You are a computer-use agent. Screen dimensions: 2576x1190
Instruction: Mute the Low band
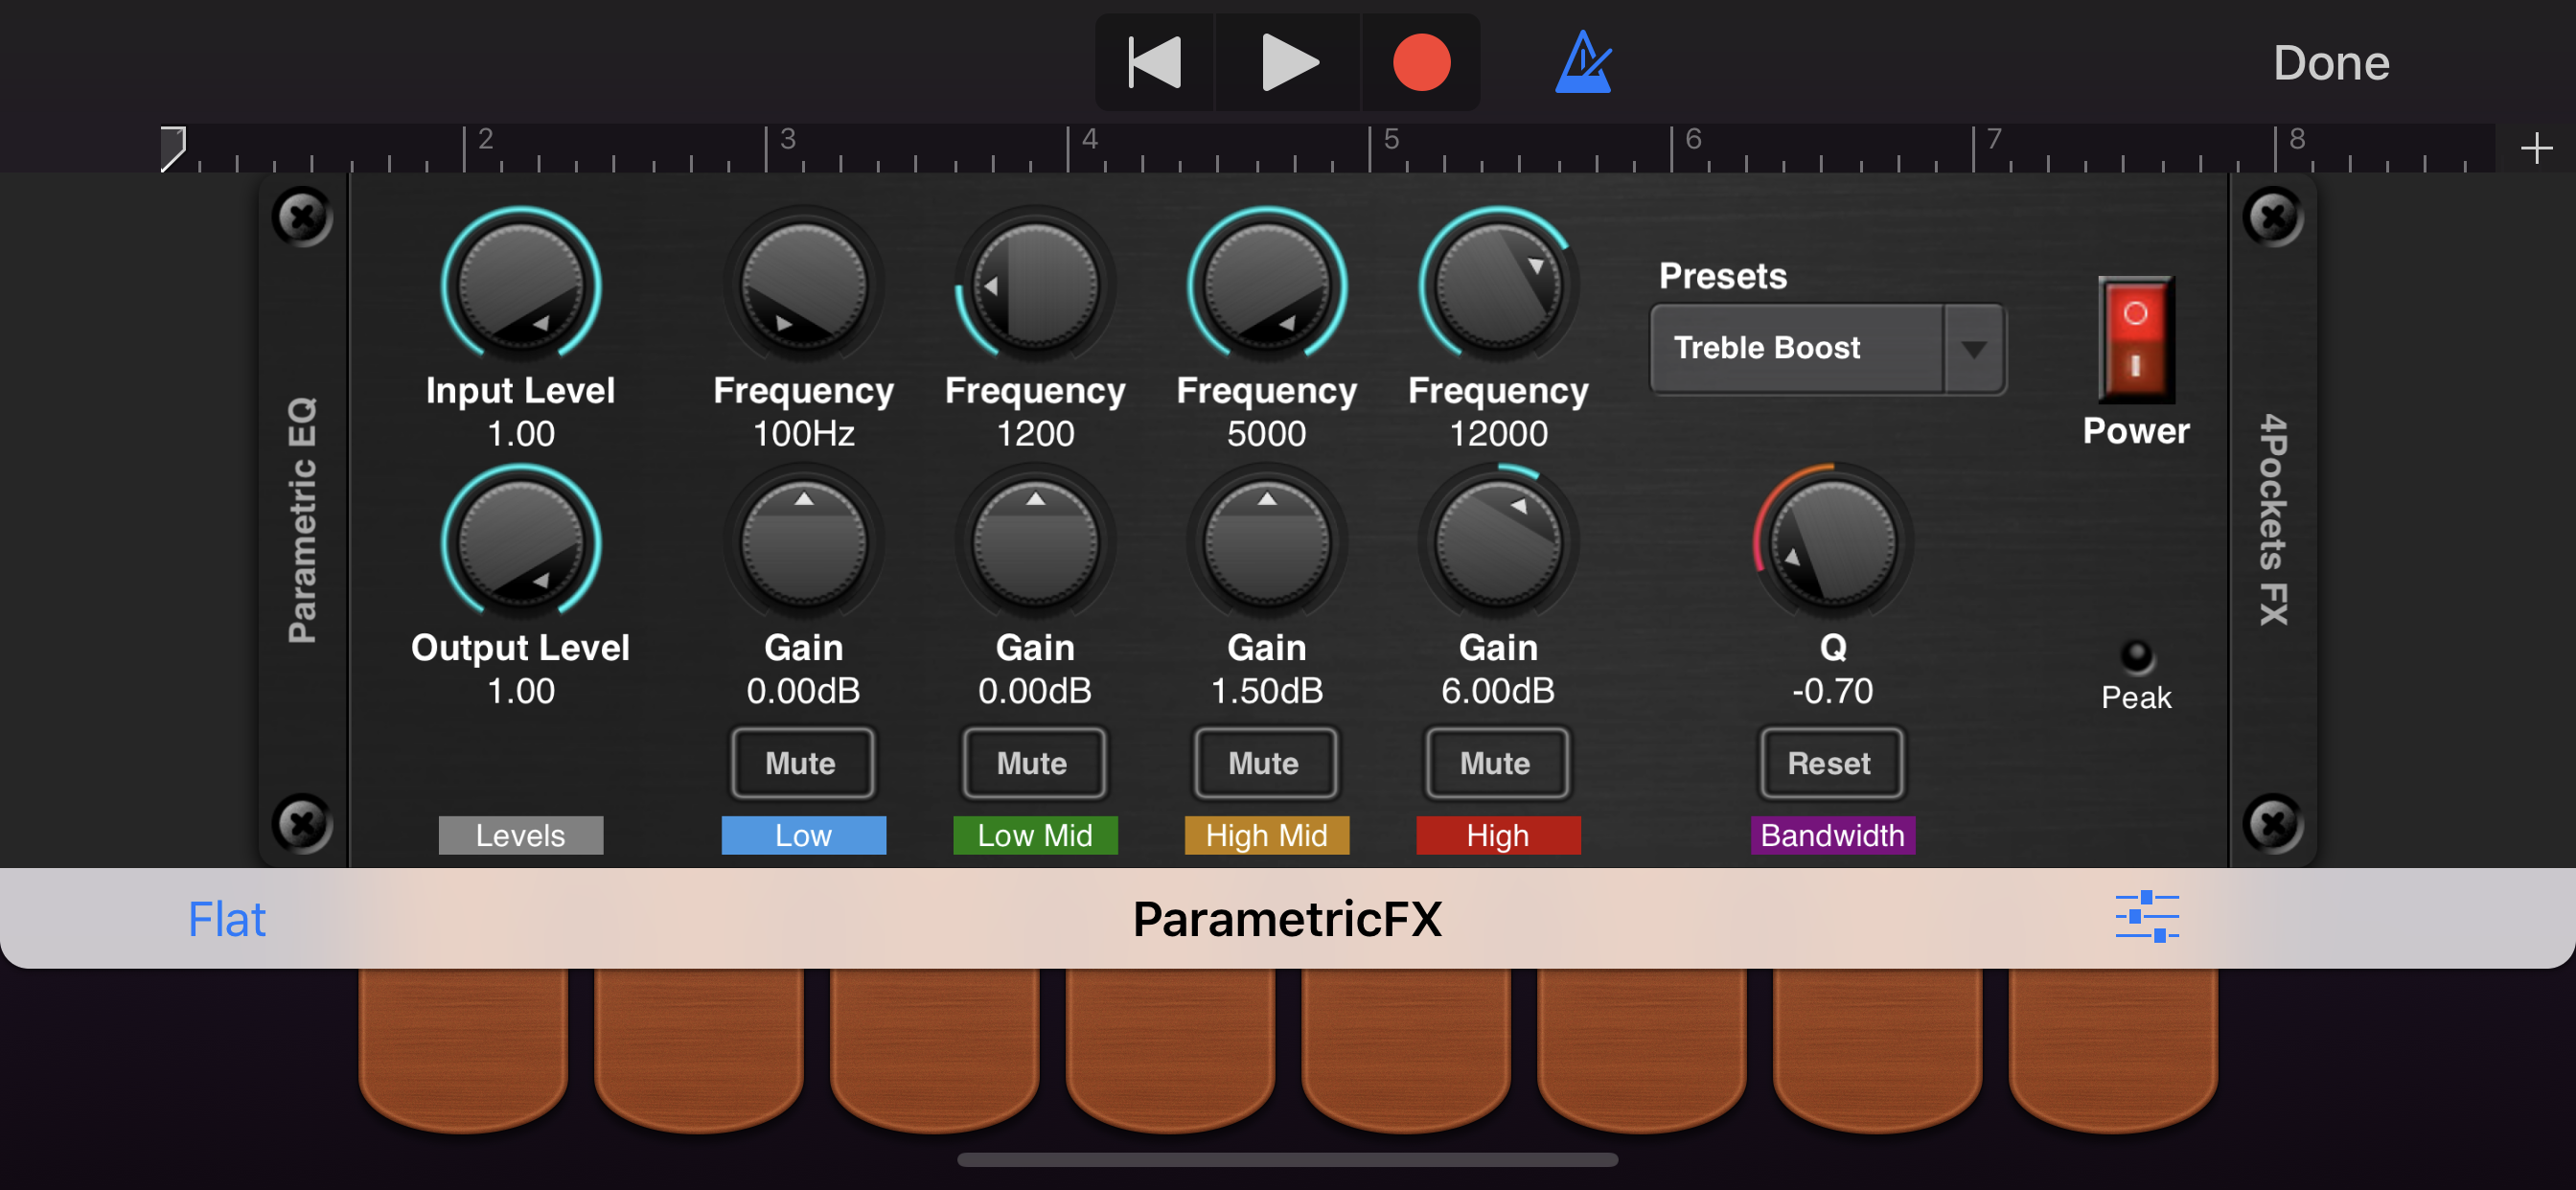(801, 763)
